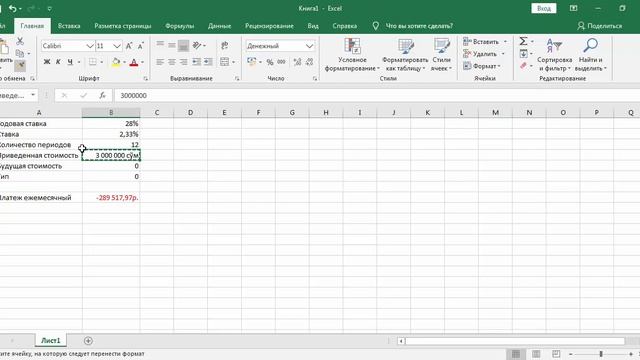
Task: Open the Number group dialog launcher
Action: click(x=315, y=78)
